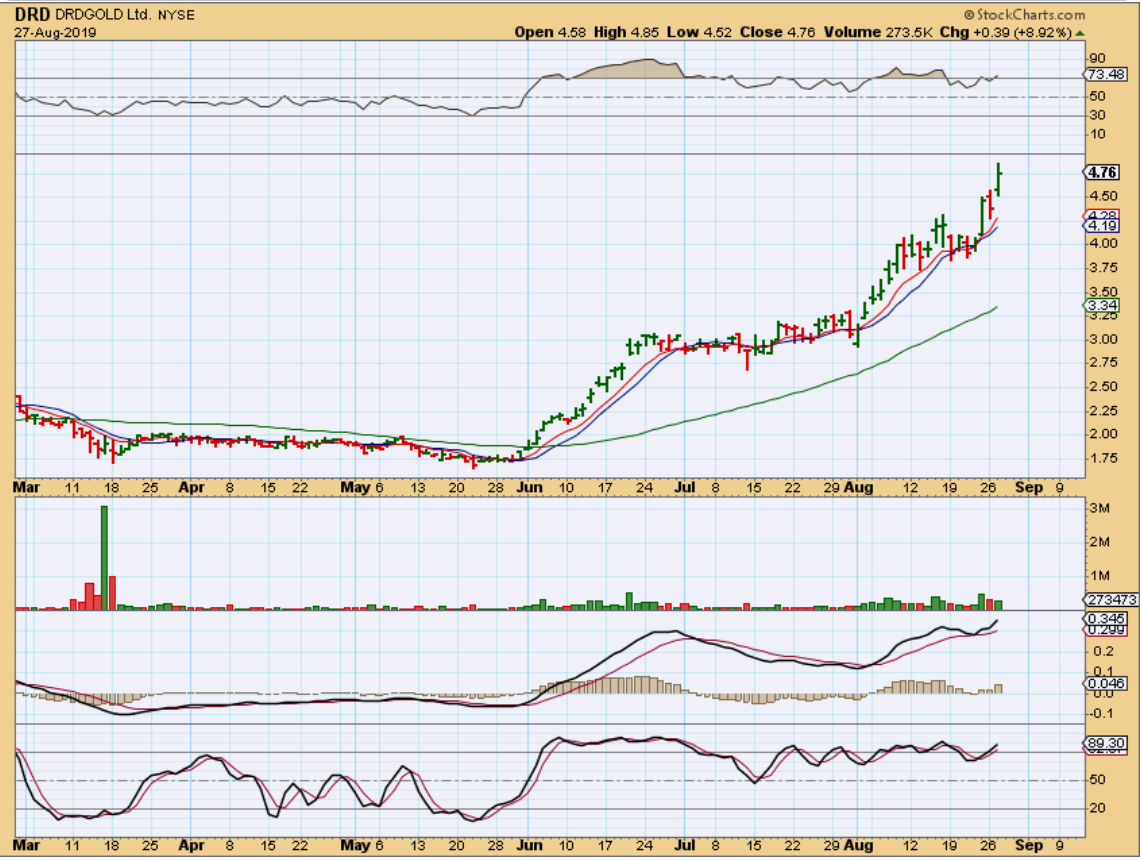1142x861 pixels.
Task: Click the Aug label on the time axis
Action: [859, 488]
